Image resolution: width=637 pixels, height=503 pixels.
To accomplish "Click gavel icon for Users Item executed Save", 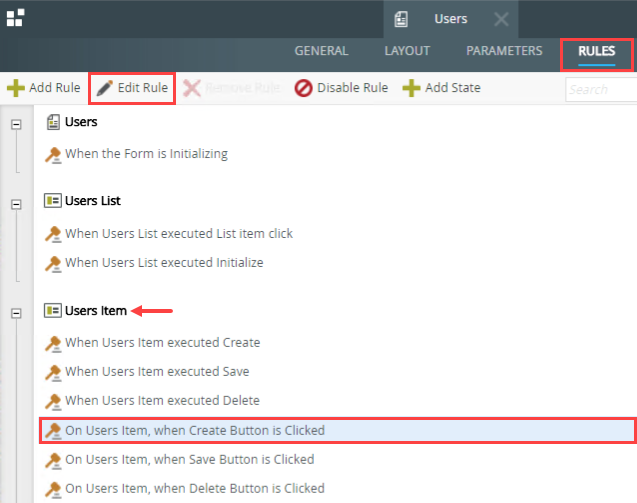I will [x=53, y=373].
